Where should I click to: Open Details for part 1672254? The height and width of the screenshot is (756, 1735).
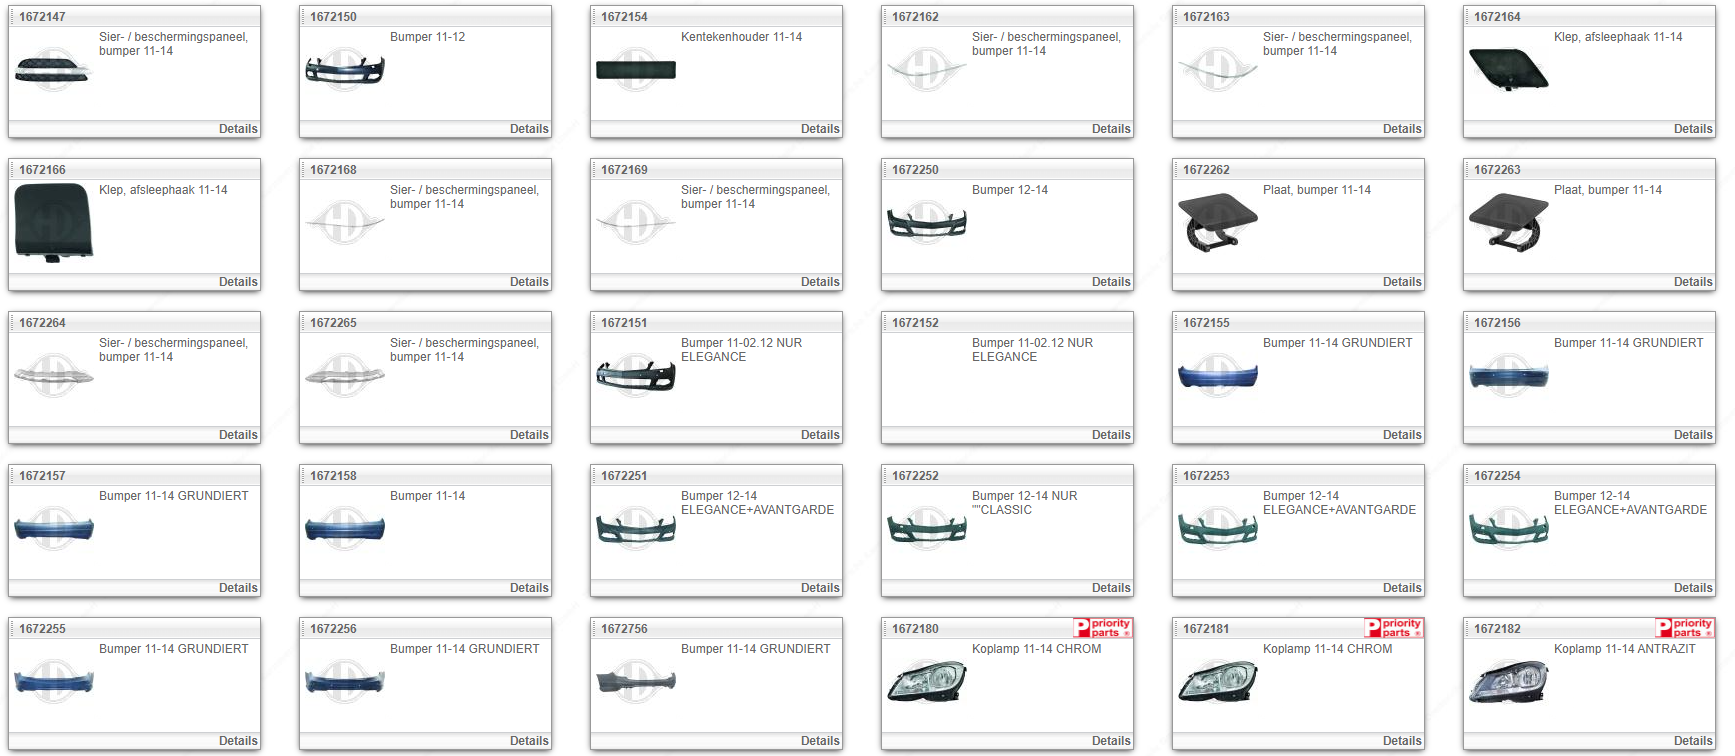coord(1693,588)
